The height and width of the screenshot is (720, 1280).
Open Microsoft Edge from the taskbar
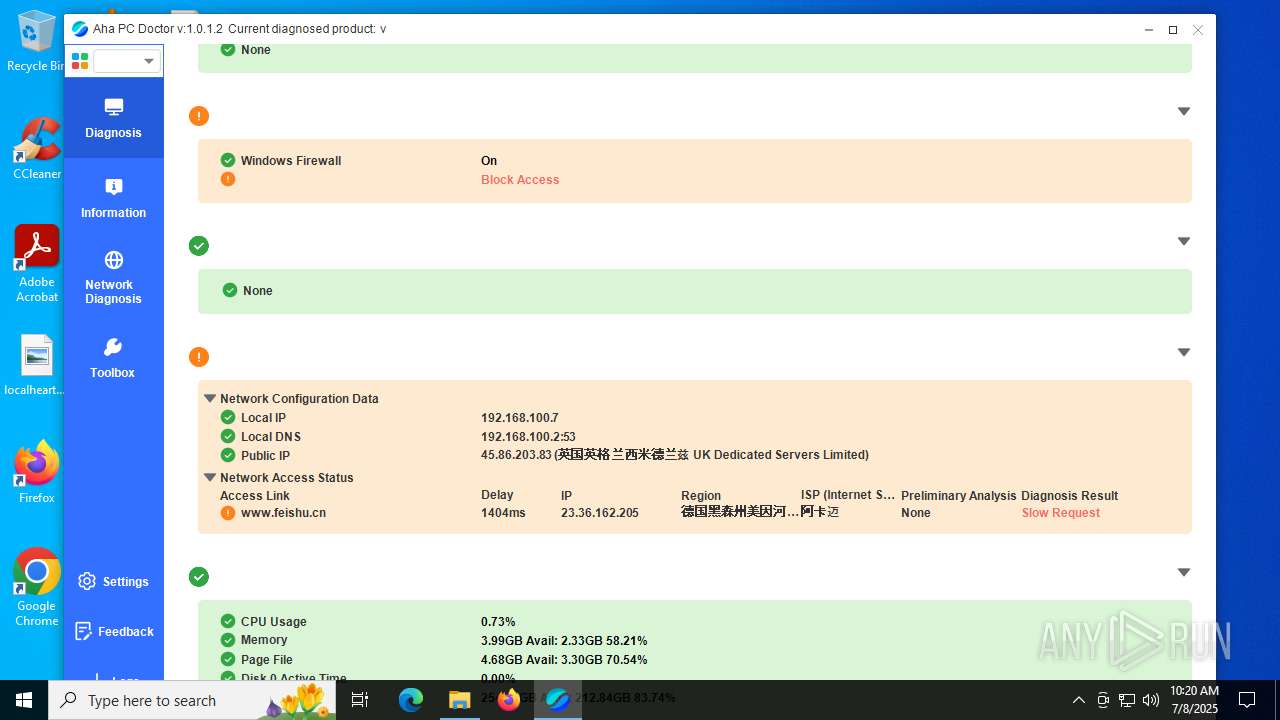point(411,700)
